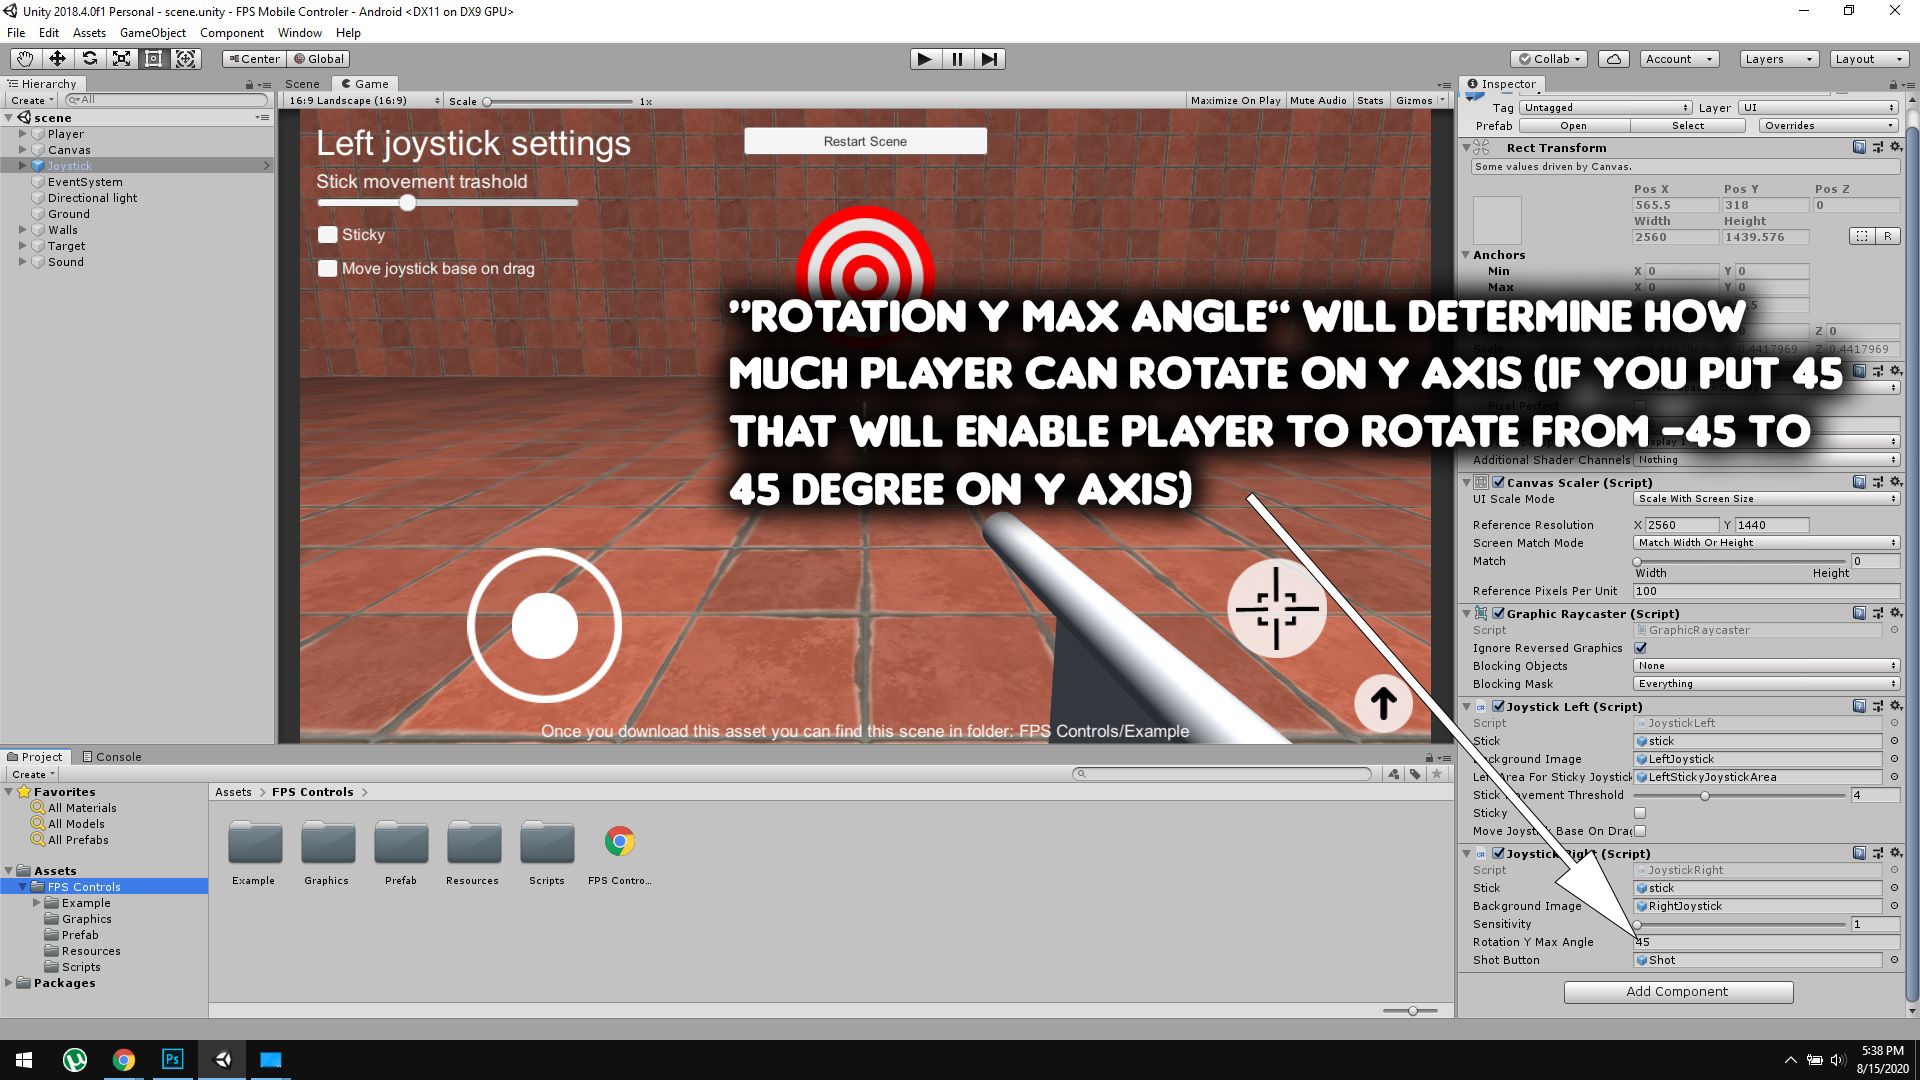Screen dimensions: 1920x1080
Task: Enable the Sticky checkbox in Joystick Left
Action: click(x=1640, y=813)
